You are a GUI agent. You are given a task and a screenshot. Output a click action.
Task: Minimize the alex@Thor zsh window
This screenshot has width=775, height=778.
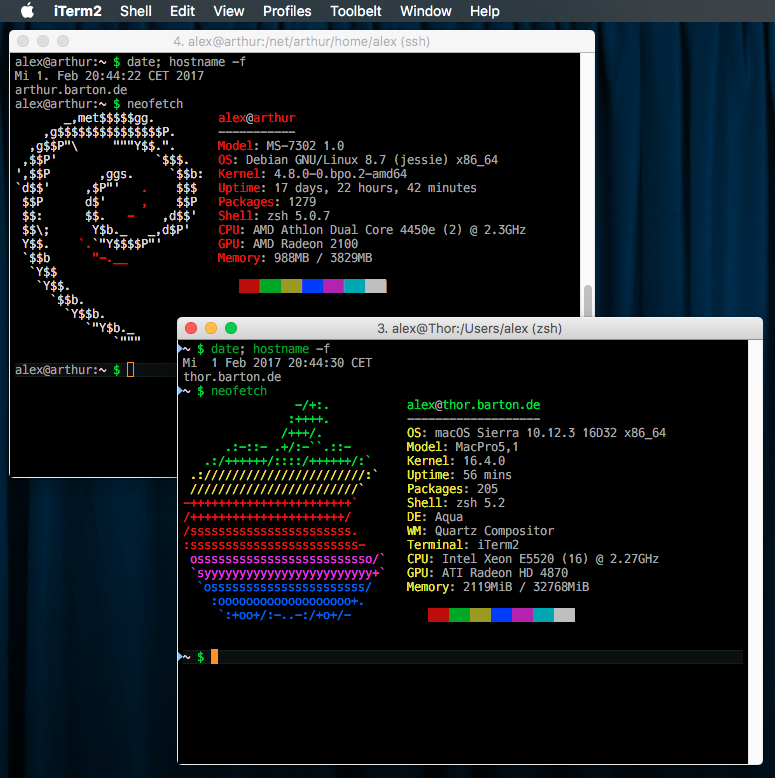pos(211,328)
